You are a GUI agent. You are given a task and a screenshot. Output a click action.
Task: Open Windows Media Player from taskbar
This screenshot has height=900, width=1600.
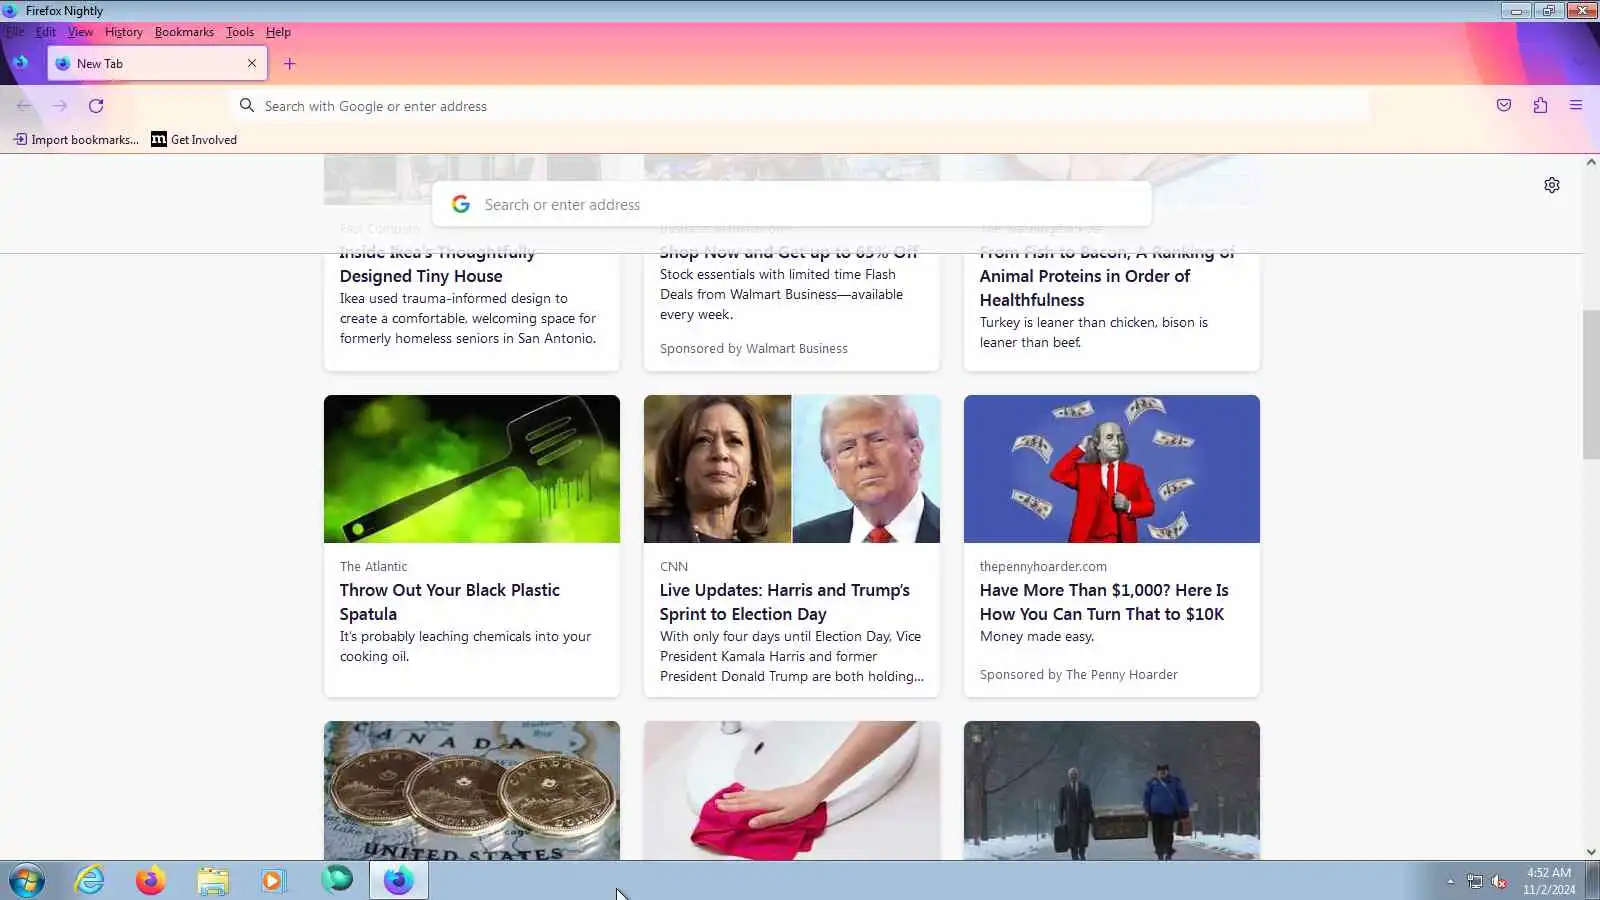tap(273, 881)
